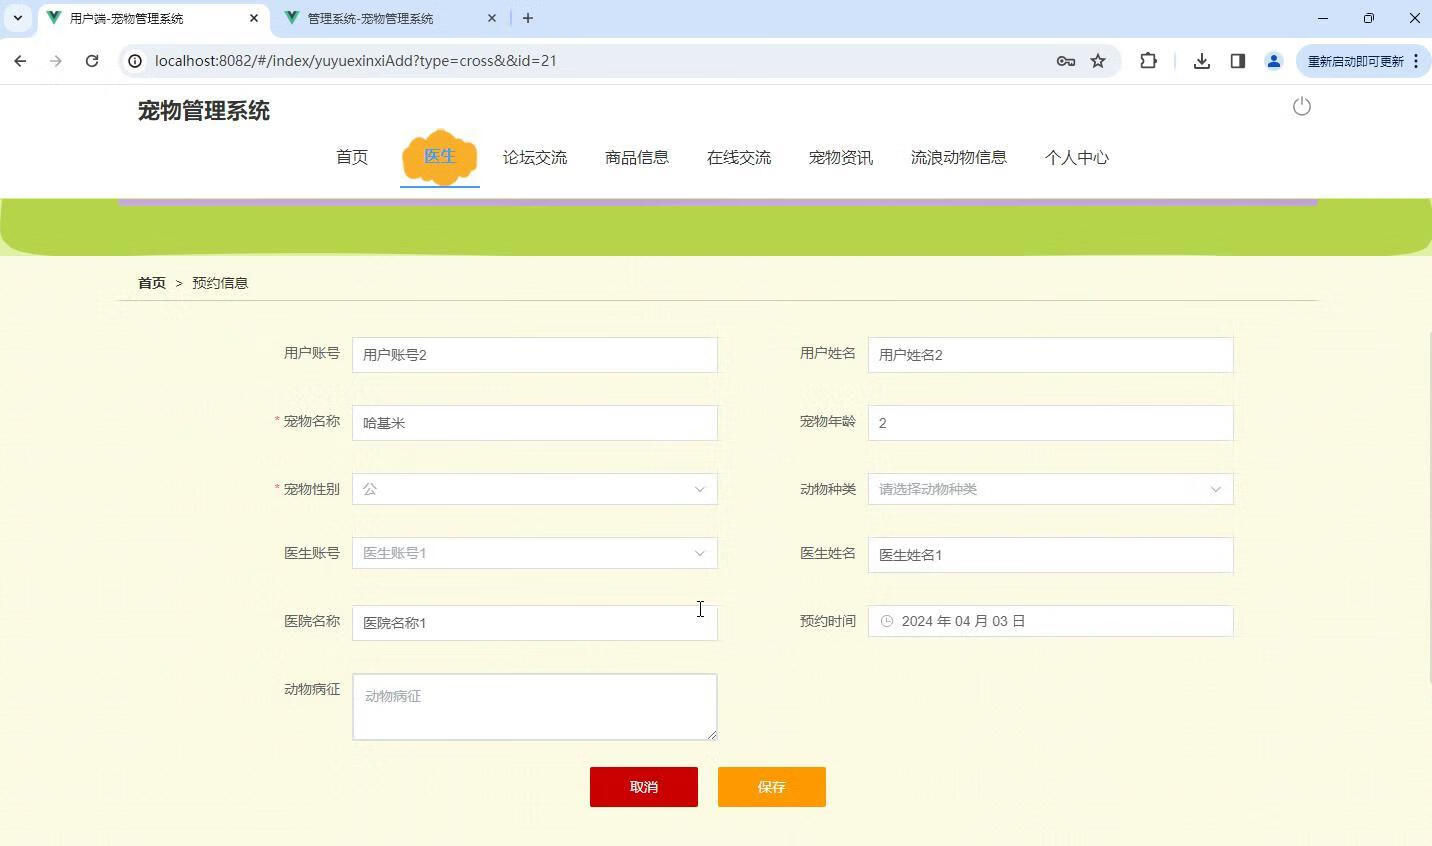Screen dimensions: 1432x846
Task: Open browser downloads icon
Action: (1202, 61)
